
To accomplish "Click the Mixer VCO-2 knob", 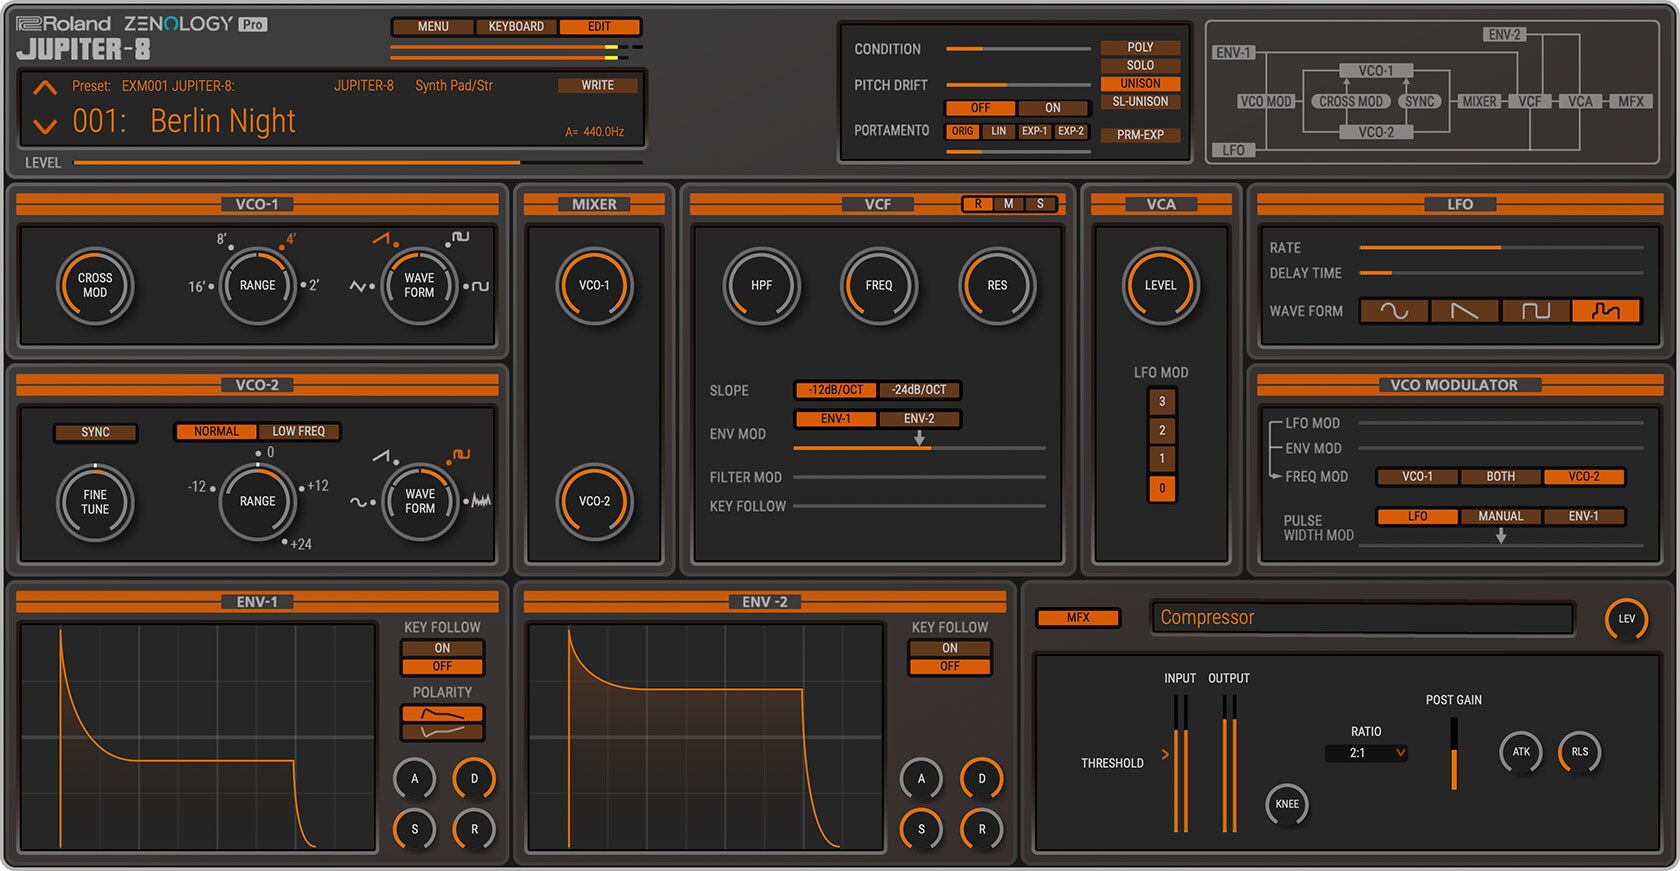I will [x=594, y=502].
